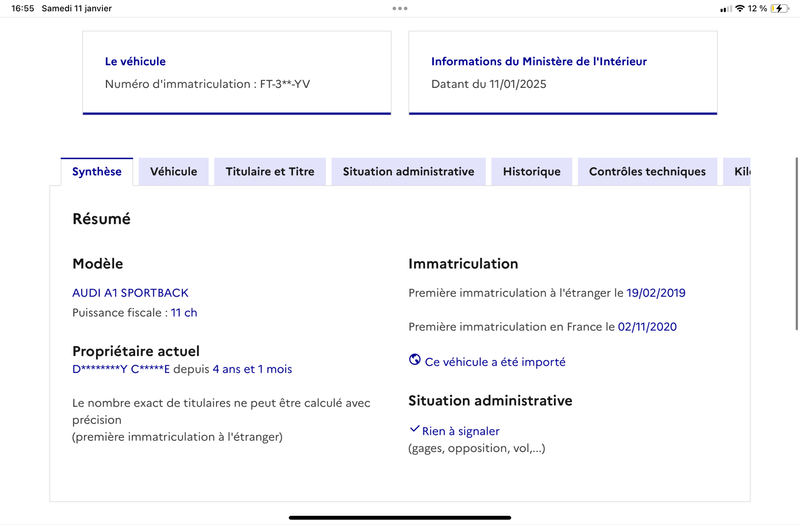The height and width of the screenshot is (525, 800).
Task: Click the Immatriculation heading
Action: click(463, 264)
